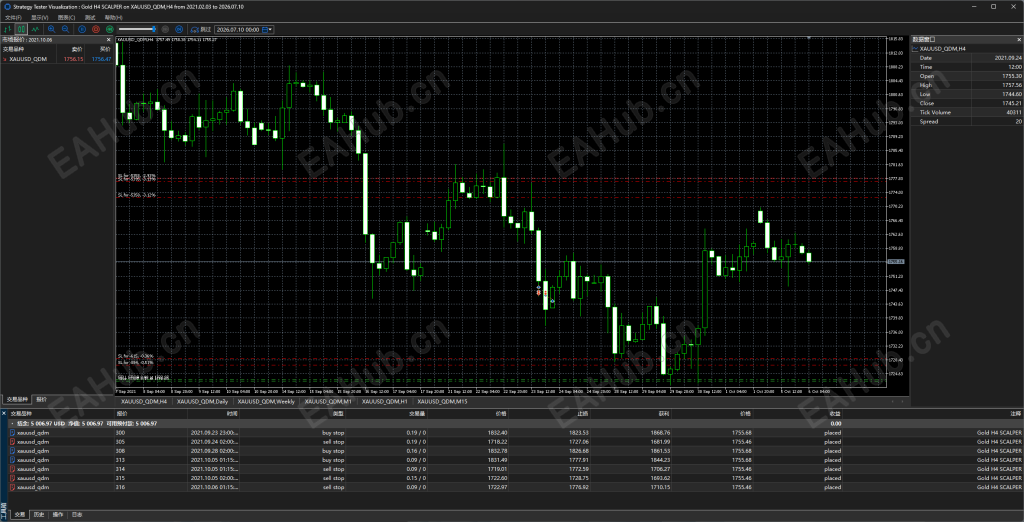Viewport: 1024px width, 522px height.
Task: Click the blue circular toolbar icon after zoom
Action: [x=82, y=29]
